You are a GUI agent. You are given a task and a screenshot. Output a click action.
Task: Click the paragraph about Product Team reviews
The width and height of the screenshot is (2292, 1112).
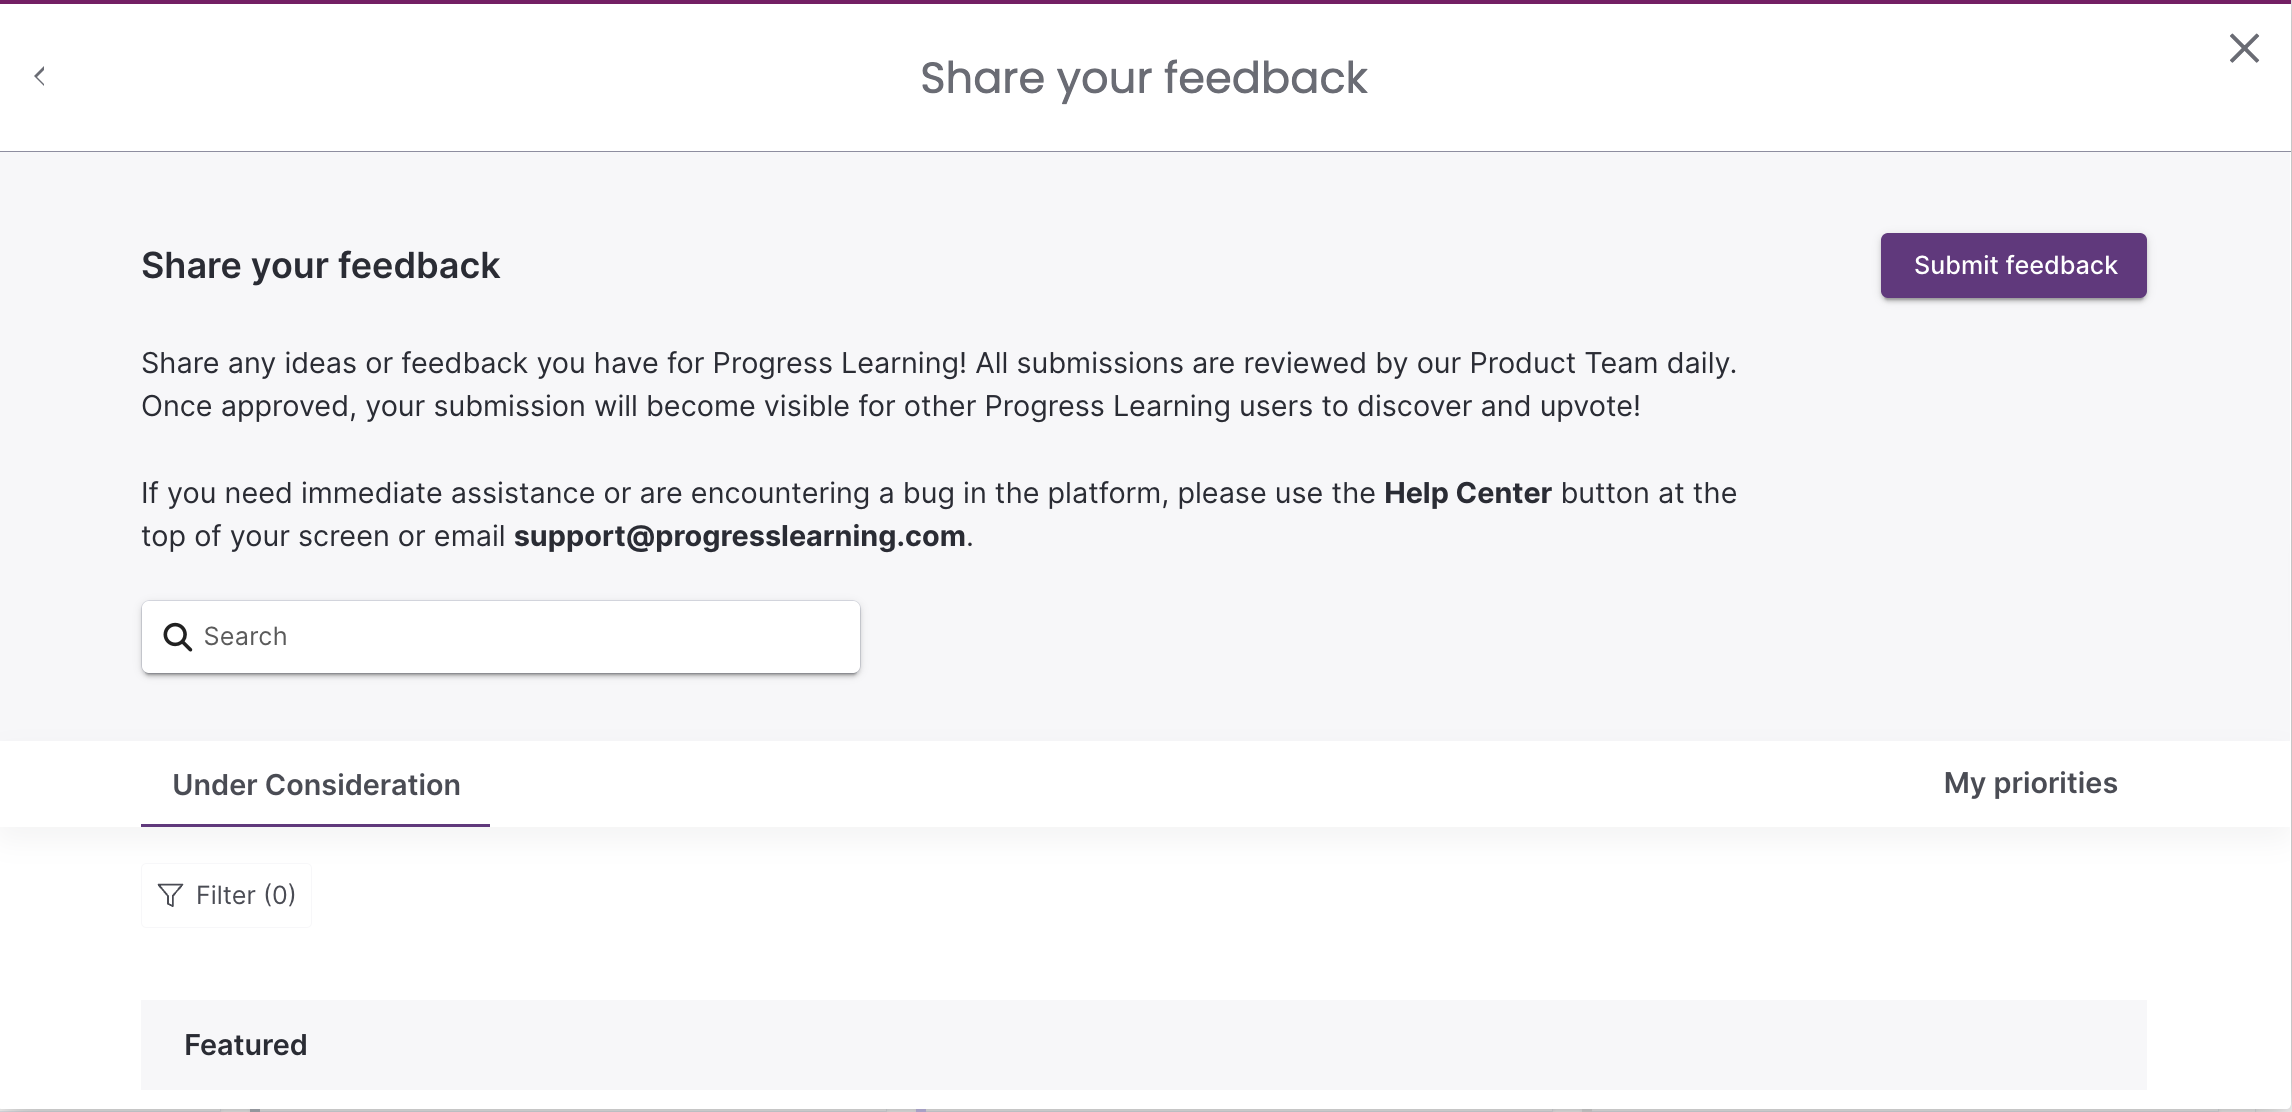(x=939, y=384)
